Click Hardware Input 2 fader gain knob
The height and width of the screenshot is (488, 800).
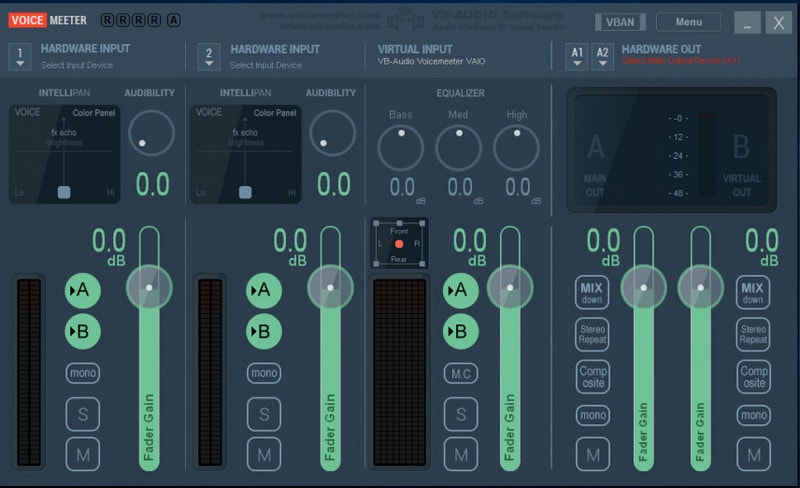pos(330,287)
